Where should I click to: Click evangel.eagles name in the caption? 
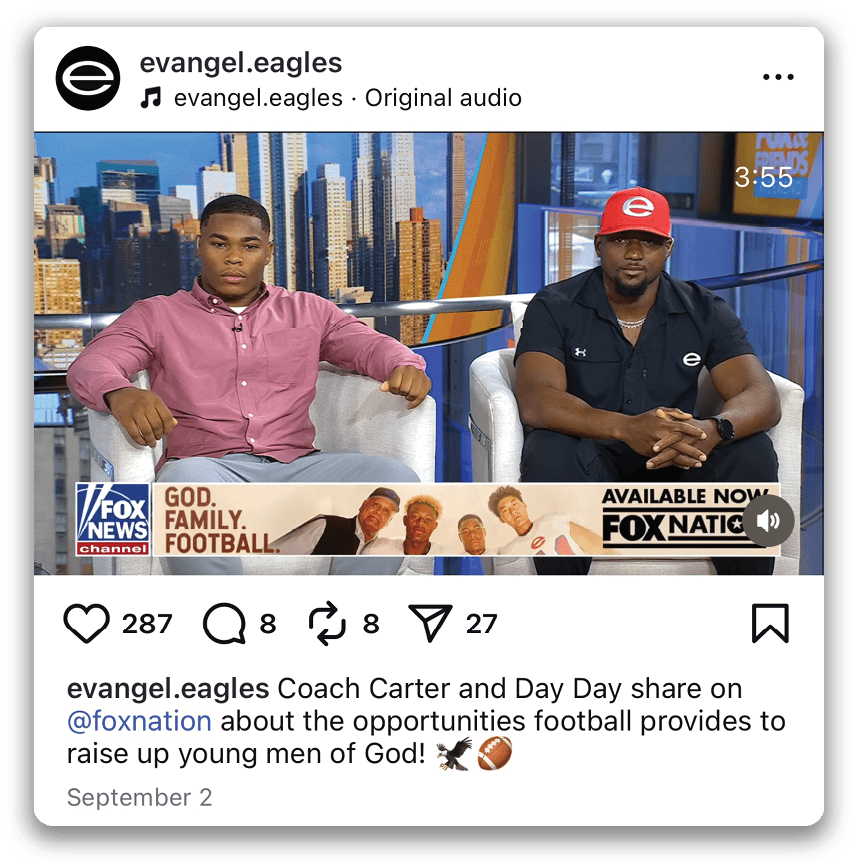pyautogui.click(x=168, y=689)
